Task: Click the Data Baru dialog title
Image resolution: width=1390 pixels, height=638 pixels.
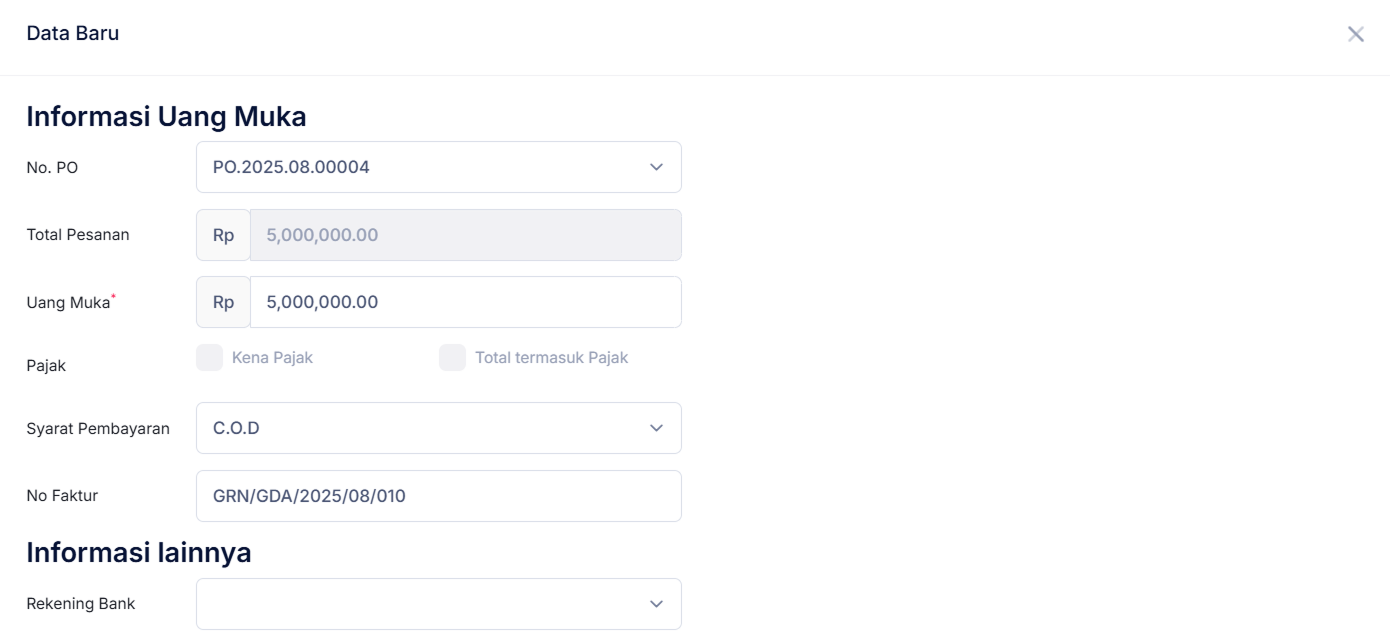Action: (x=73, y=33)
